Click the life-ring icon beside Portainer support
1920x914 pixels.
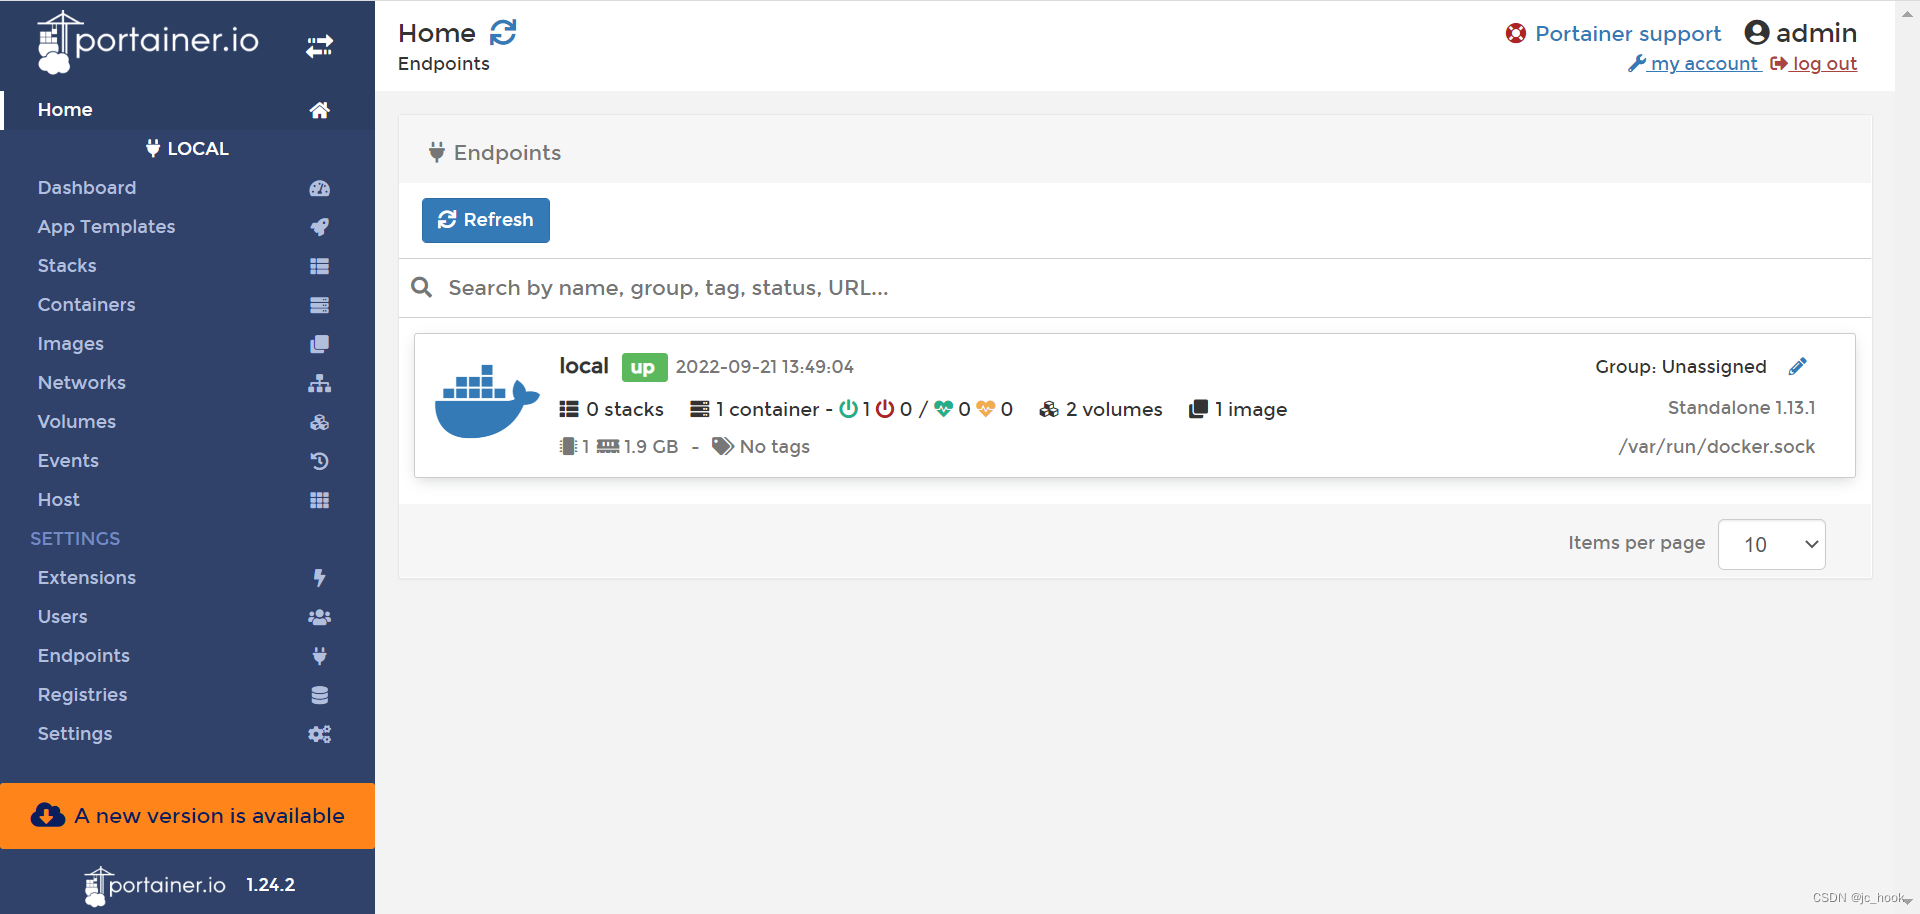pyautogui.click(x=1516, y=34)
